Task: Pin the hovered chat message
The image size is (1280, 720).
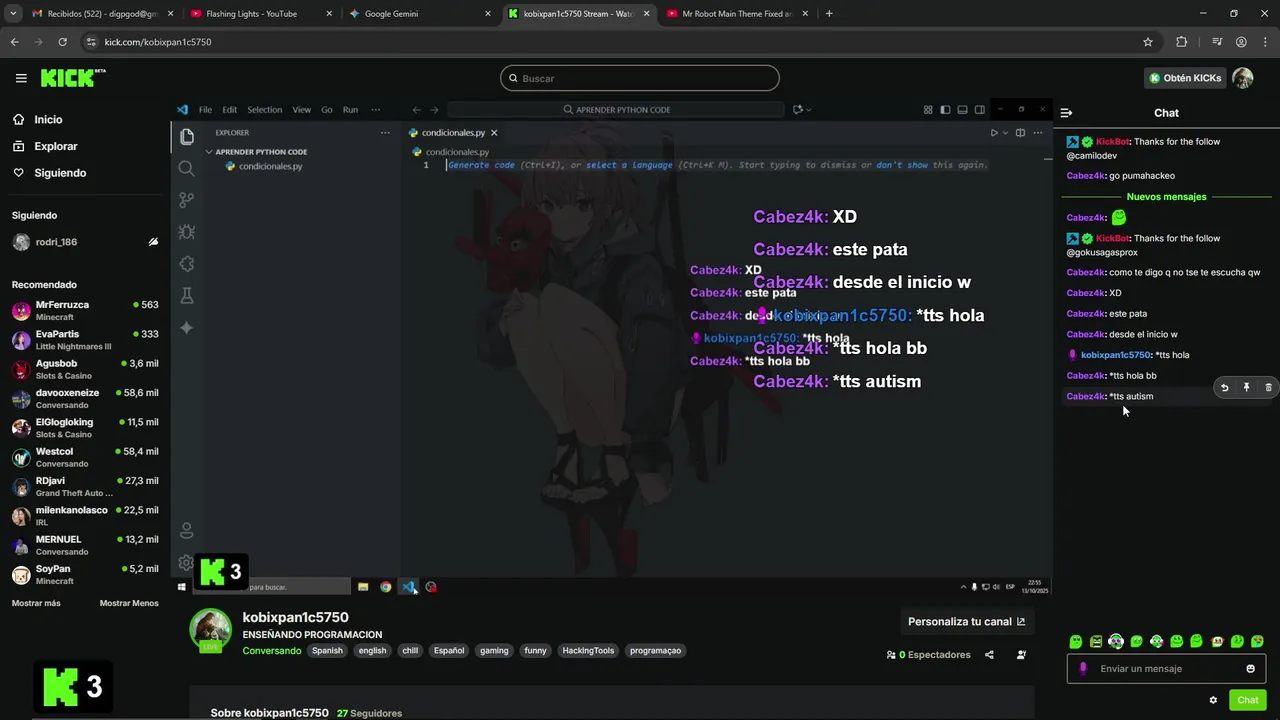Action: pos(1246,387)
